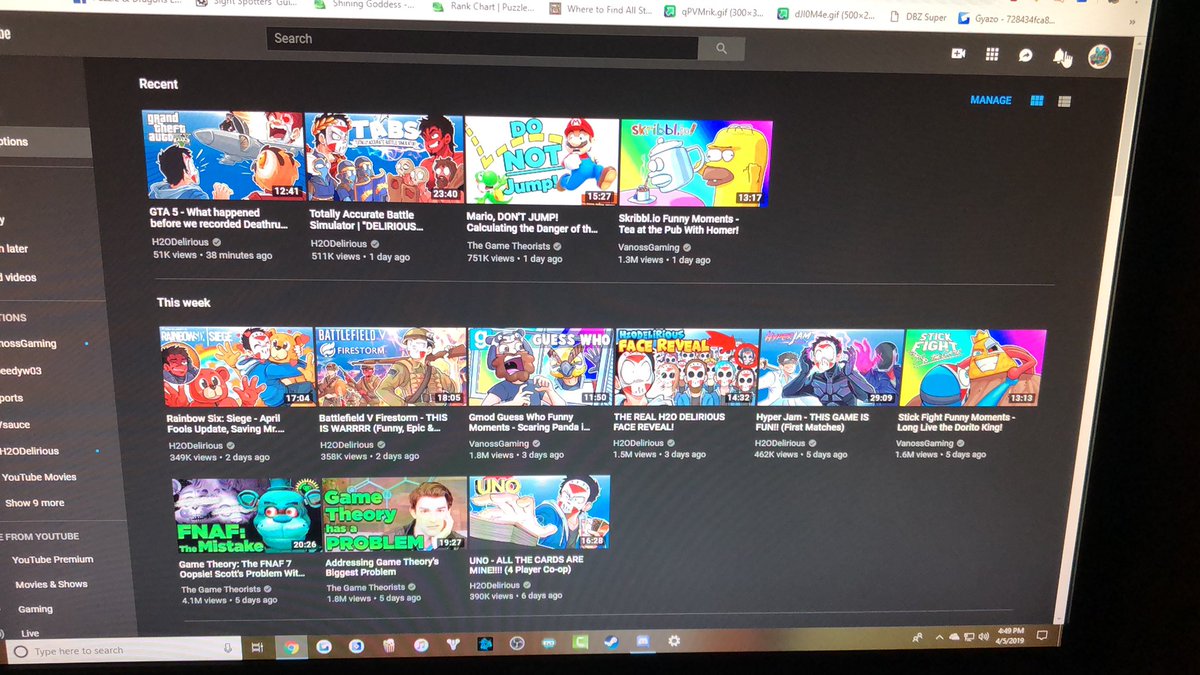Open Discord from the taskbar

pos(643,642)
